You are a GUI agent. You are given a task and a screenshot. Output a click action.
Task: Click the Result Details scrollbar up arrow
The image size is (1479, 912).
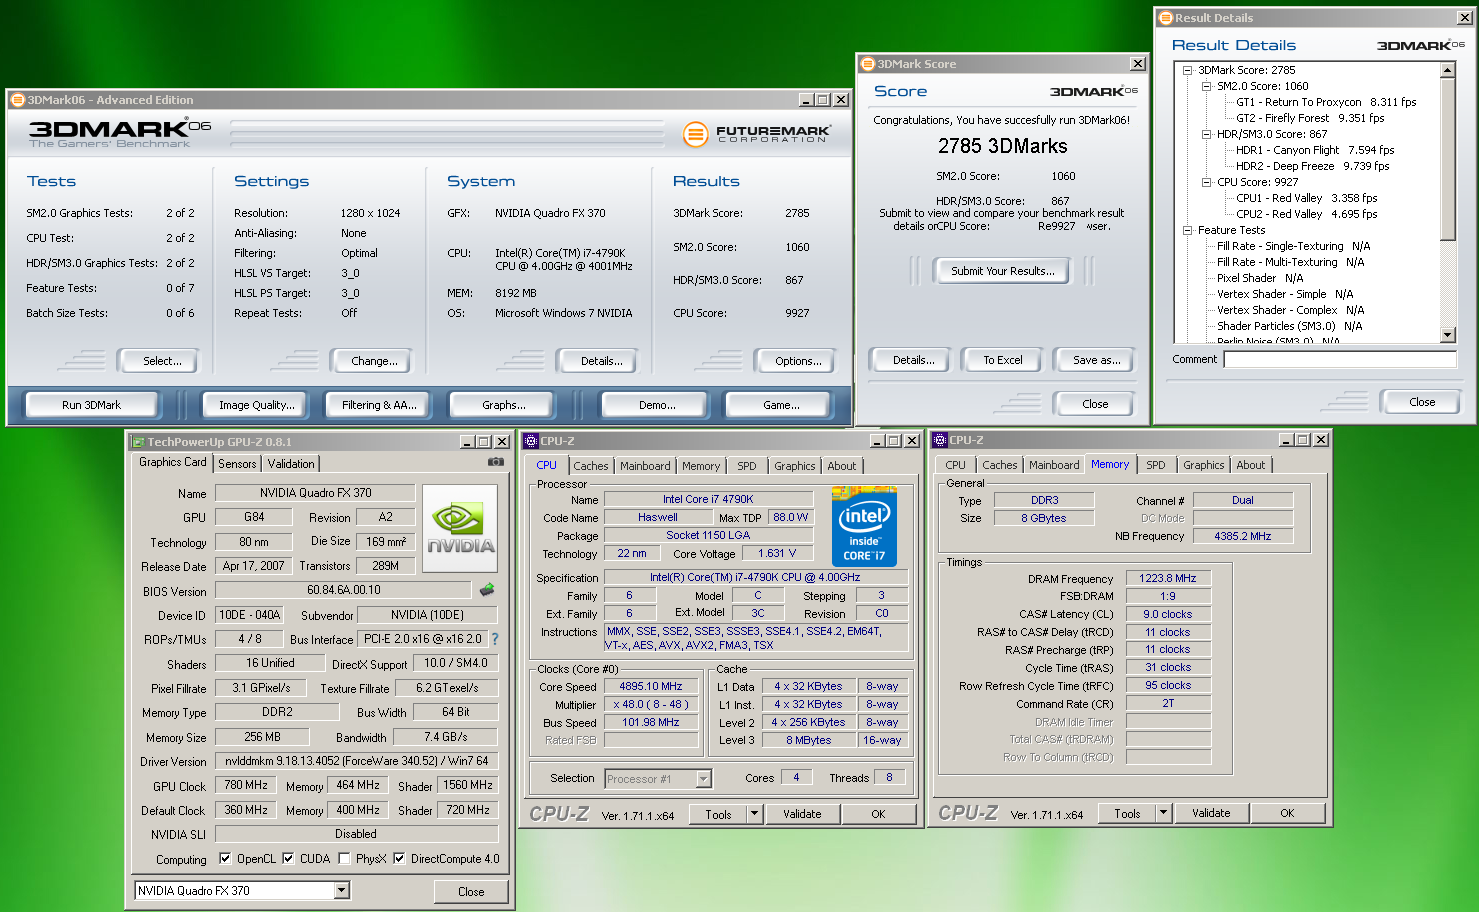[1447, 70]
